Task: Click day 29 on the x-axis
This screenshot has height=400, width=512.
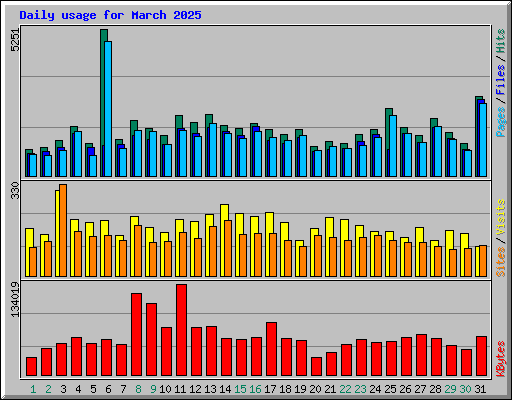Action: [x=450, y=389]
